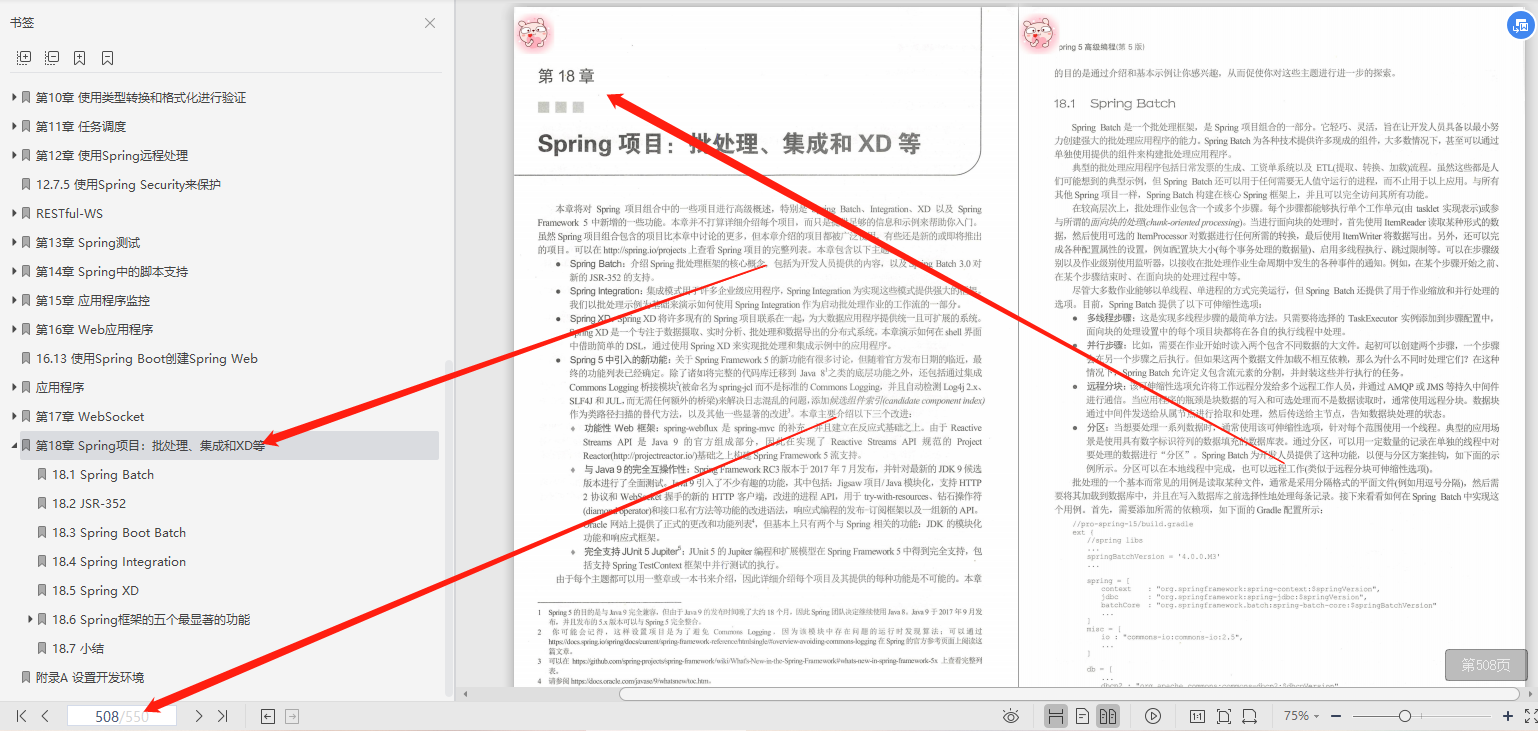Click the delete bookmark icon
1538x731 pixels.
[107, 58]
